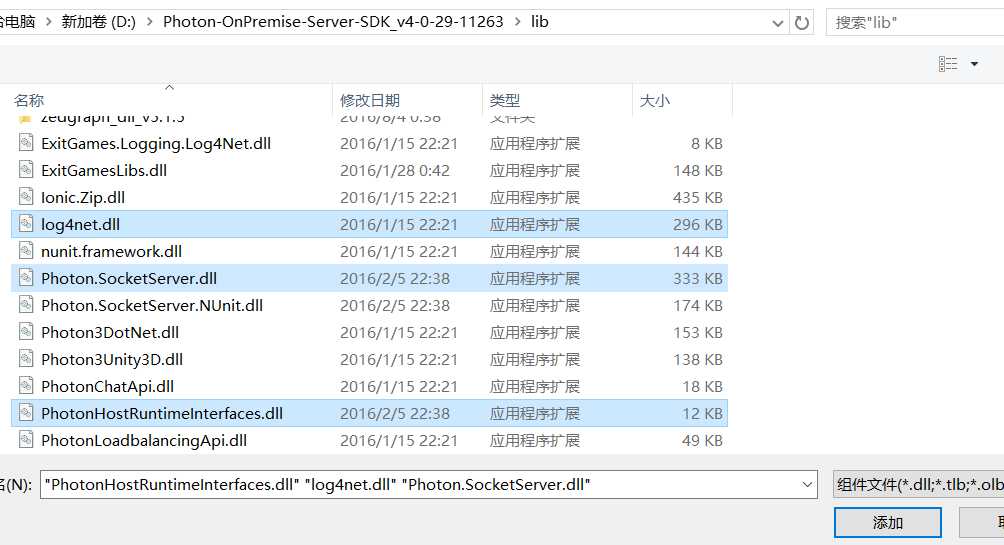Select file Photon3DotNet.dll

pyautogui.click(x=109, y=332)
